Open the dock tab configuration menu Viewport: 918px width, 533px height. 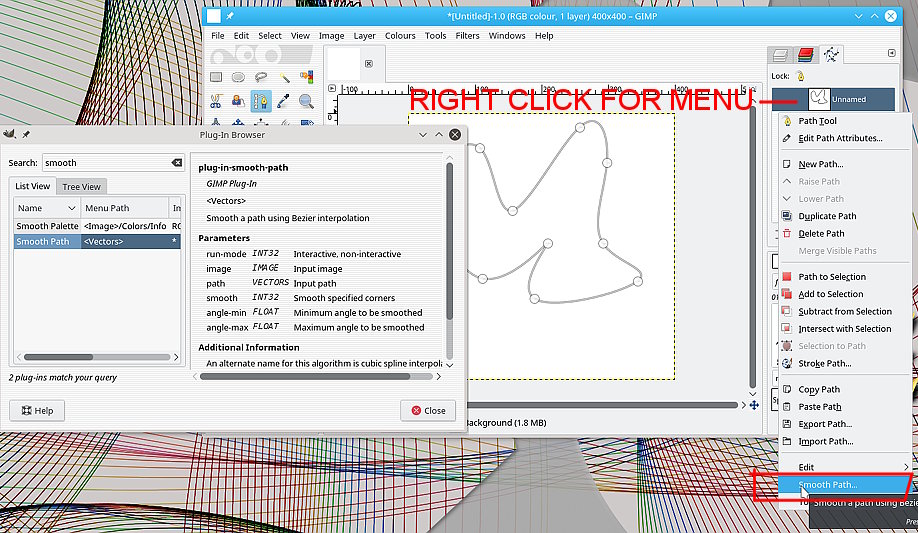pos(891,54)
